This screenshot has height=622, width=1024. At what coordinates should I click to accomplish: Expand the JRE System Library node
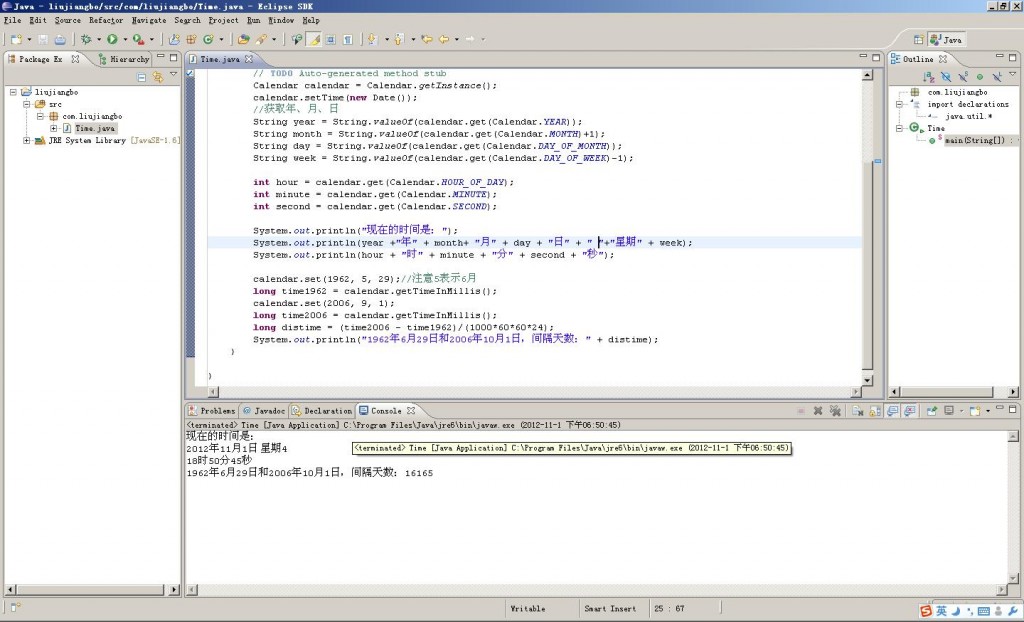click(26, 141)
